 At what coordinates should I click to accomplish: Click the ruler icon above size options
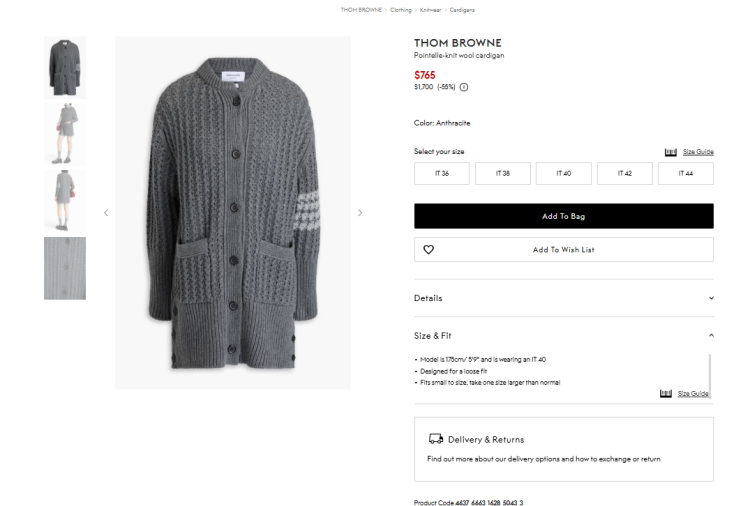pos(671,152)
